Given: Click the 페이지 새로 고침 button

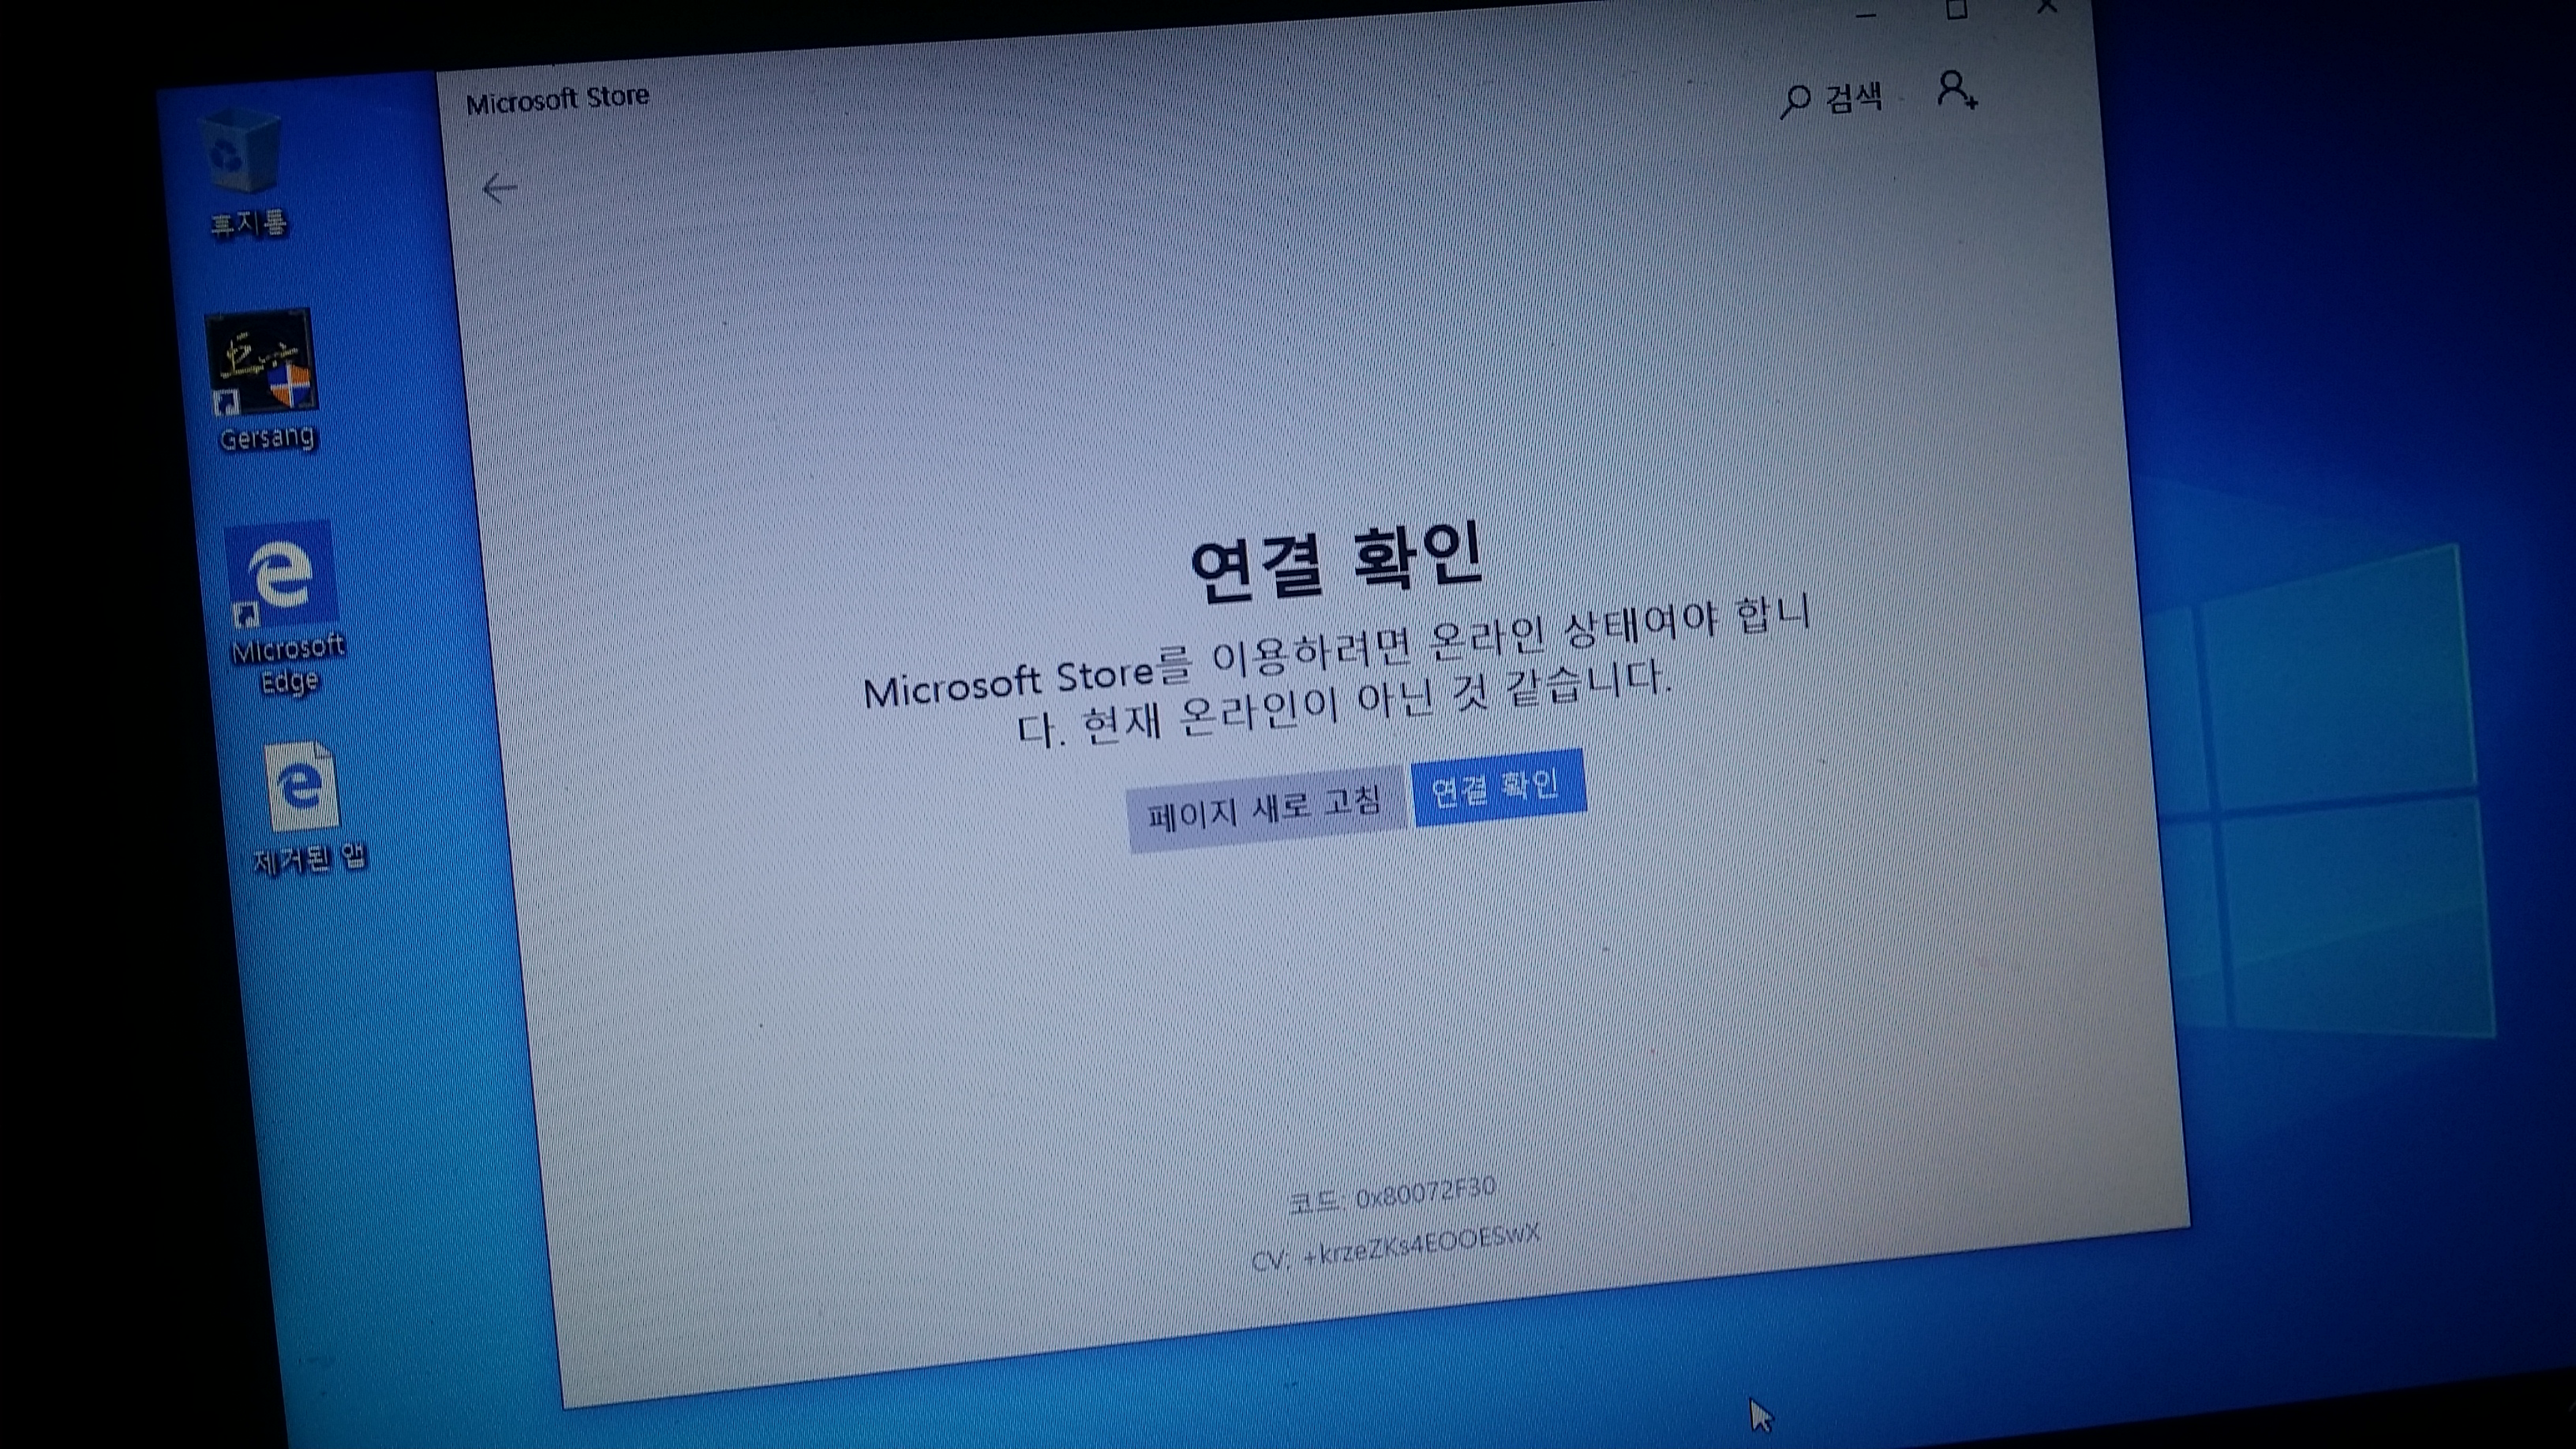Looking at the screenshot, I should click(x=1266, y=808).
